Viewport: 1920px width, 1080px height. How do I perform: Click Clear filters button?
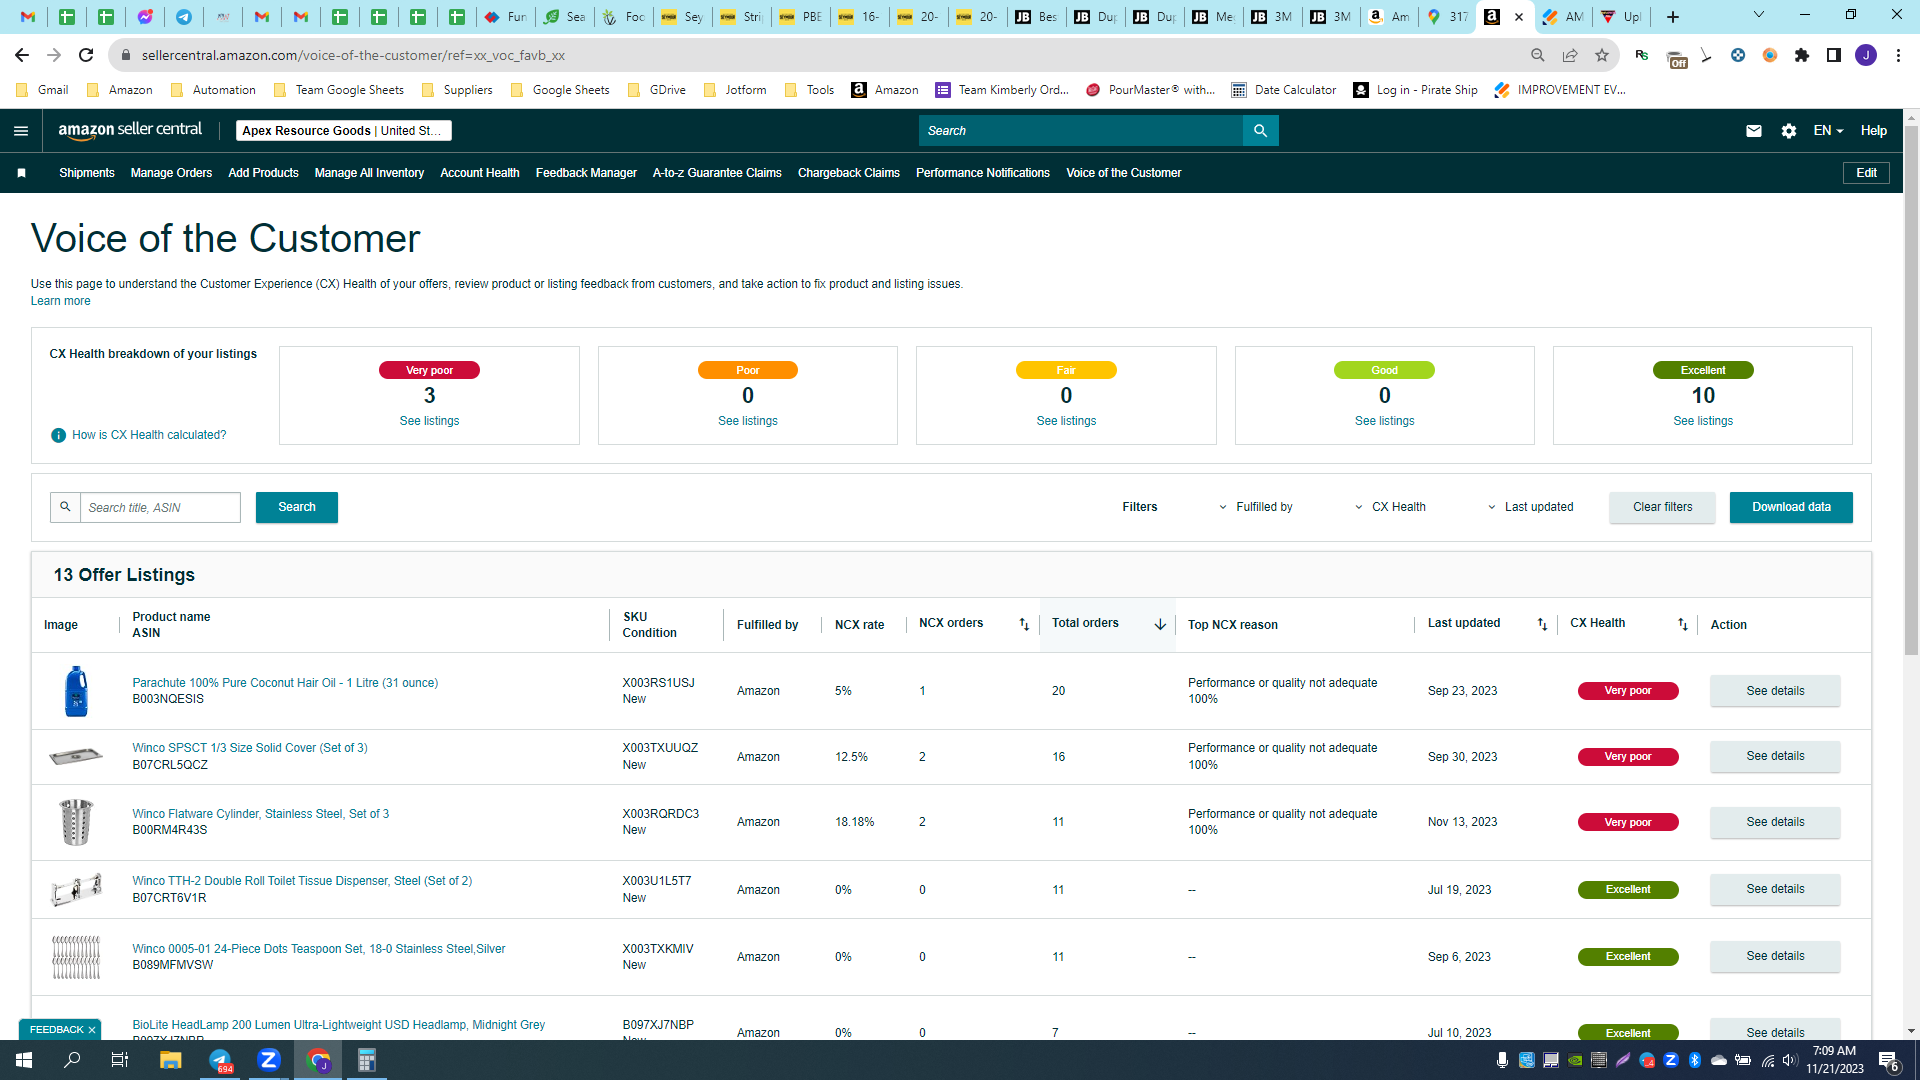tap(1662, 507)
